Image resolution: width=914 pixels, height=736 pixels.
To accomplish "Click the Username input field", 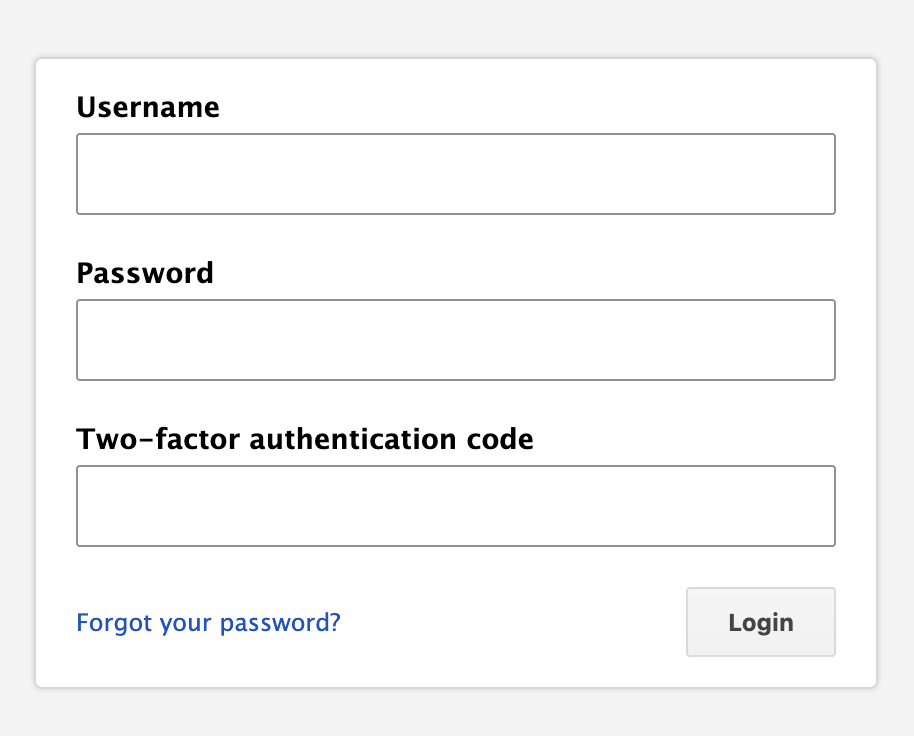I will click(x=456, y=174).
